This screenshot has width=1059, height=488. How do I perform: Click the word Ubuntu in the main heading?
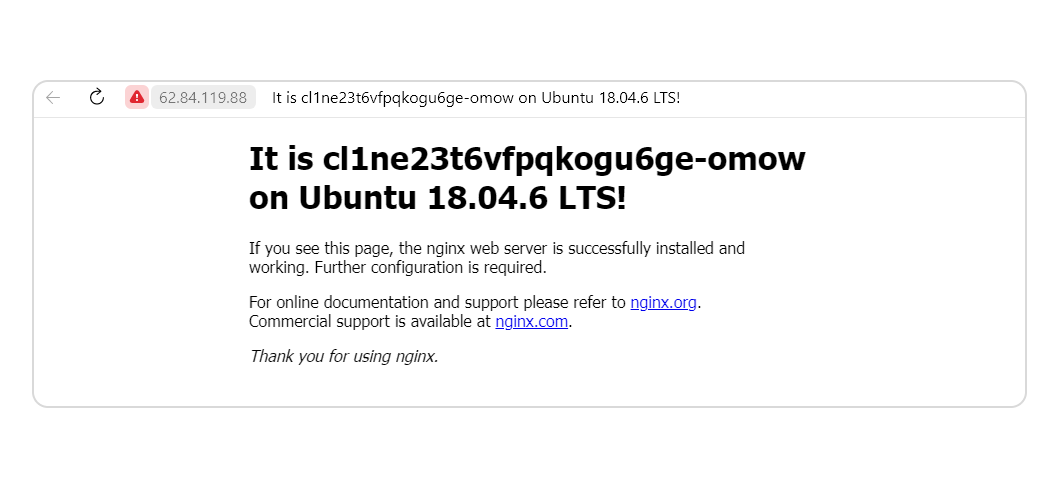(x=357, y=198)
